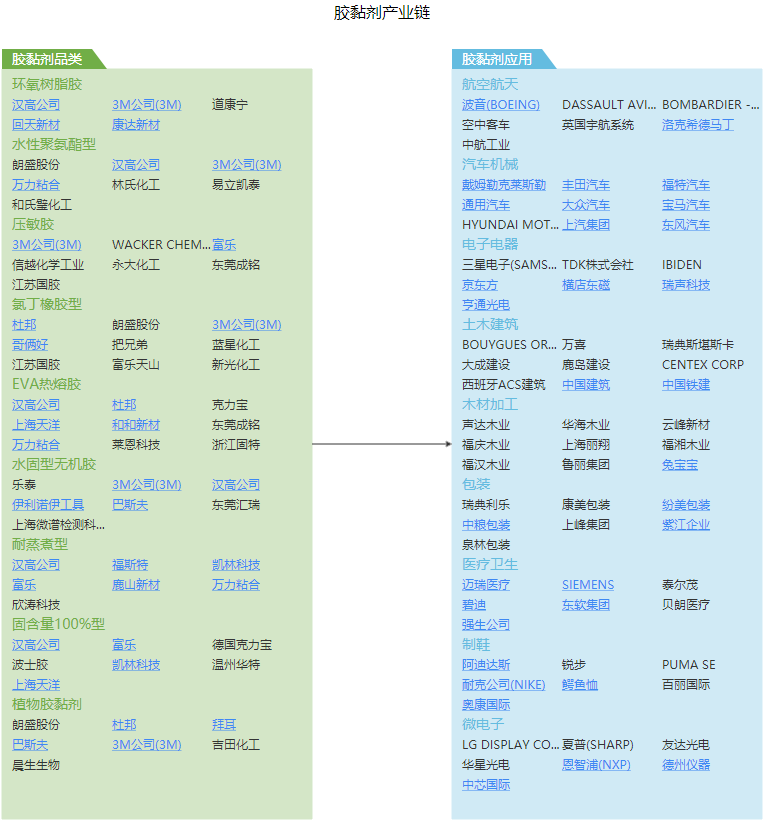This screenshot has height=825, width=766.
Task: Open the 丰田汽车 link
Action: point(586,185)
